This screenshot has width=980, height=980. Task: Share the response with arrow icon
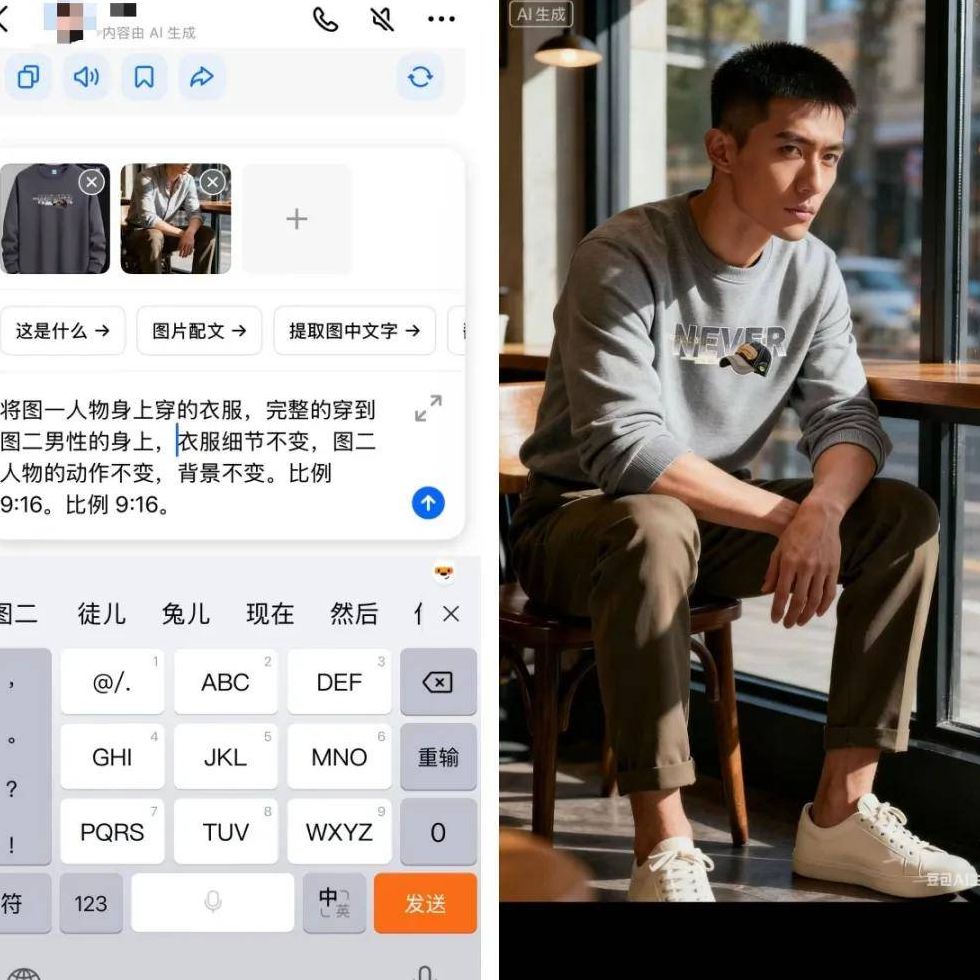[x=202, y=77]
